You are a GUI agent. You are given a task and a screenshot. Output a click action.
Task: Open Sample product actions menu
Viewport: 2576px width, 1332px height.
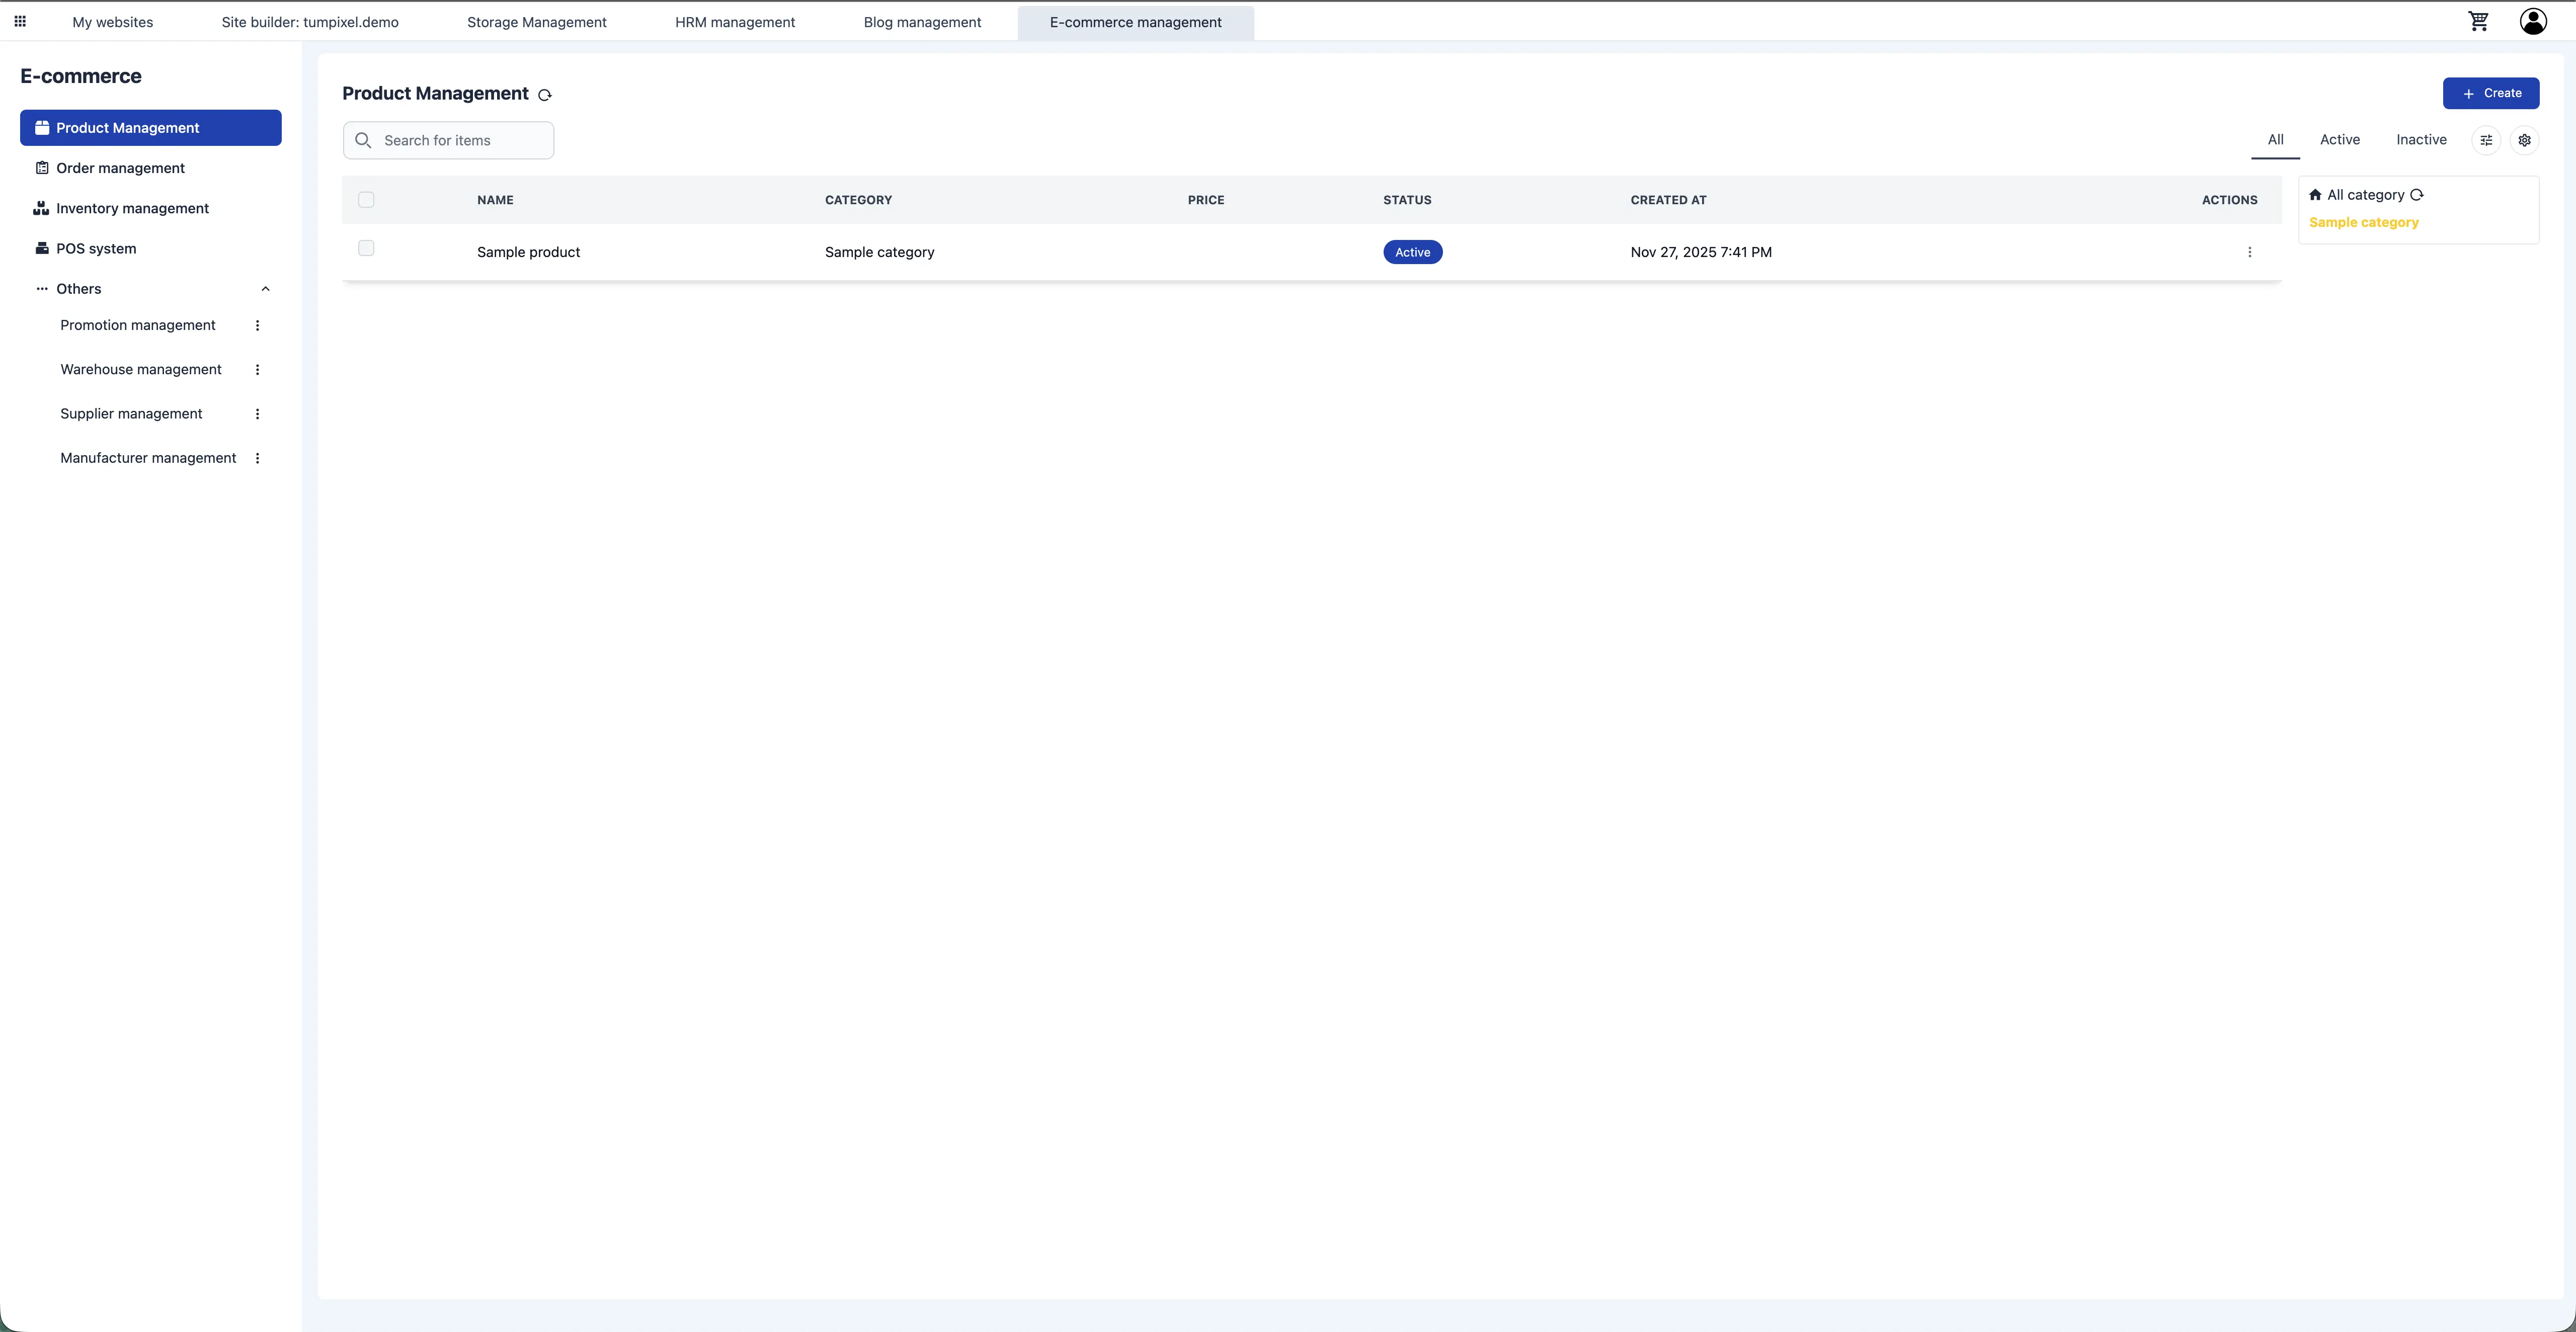coord(2250,252)
